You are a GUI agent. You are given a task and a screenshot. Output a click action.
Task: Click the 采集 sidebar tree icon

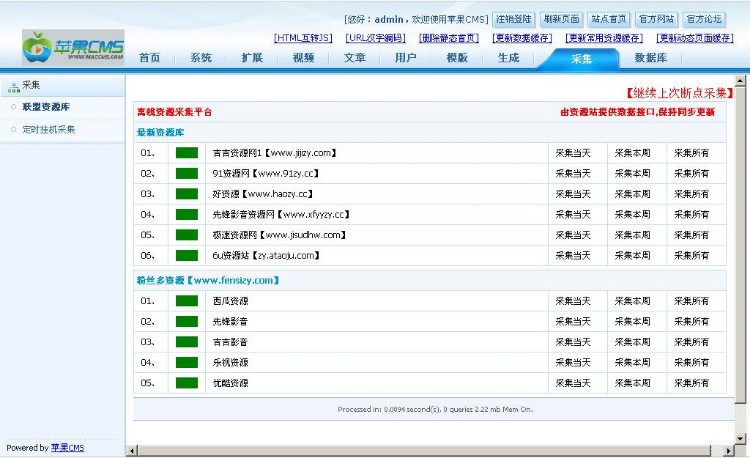click(x=14, y=87)
